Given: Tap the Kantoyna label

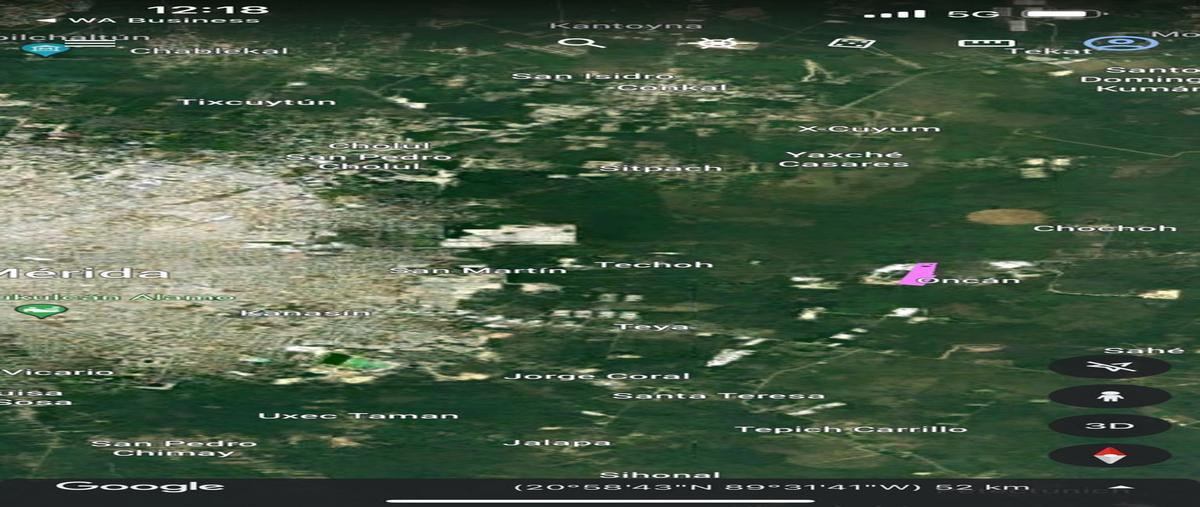Looking at the screenshot, I should coord(626,26).
